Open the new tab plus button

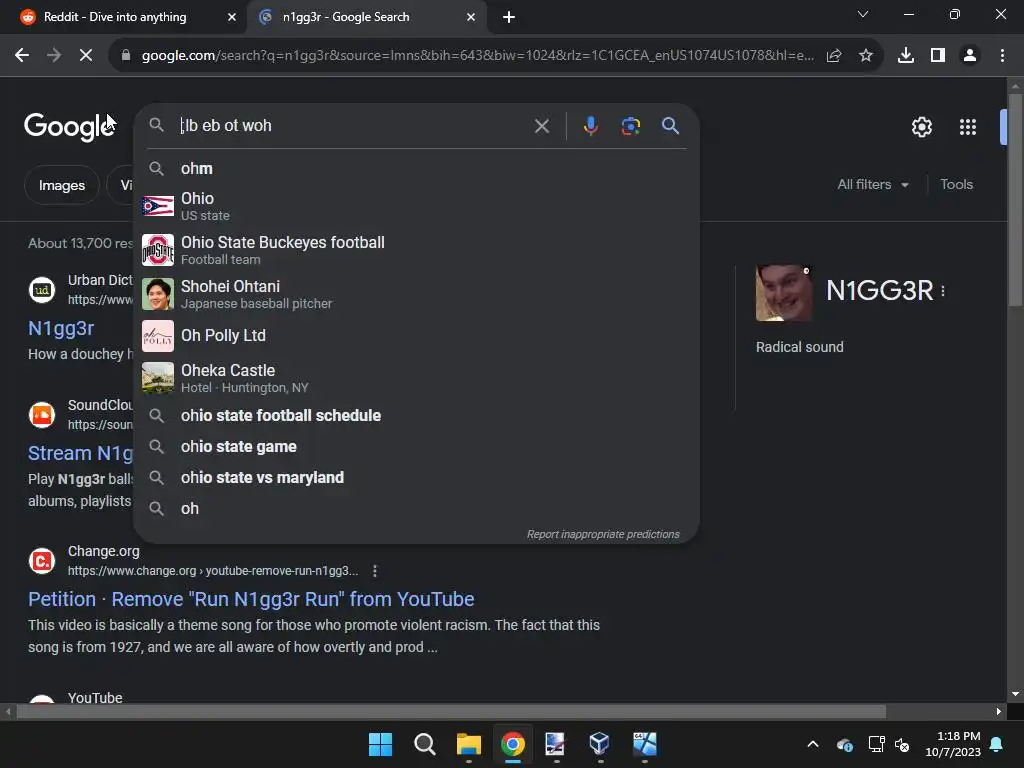[x=509, y=18]
